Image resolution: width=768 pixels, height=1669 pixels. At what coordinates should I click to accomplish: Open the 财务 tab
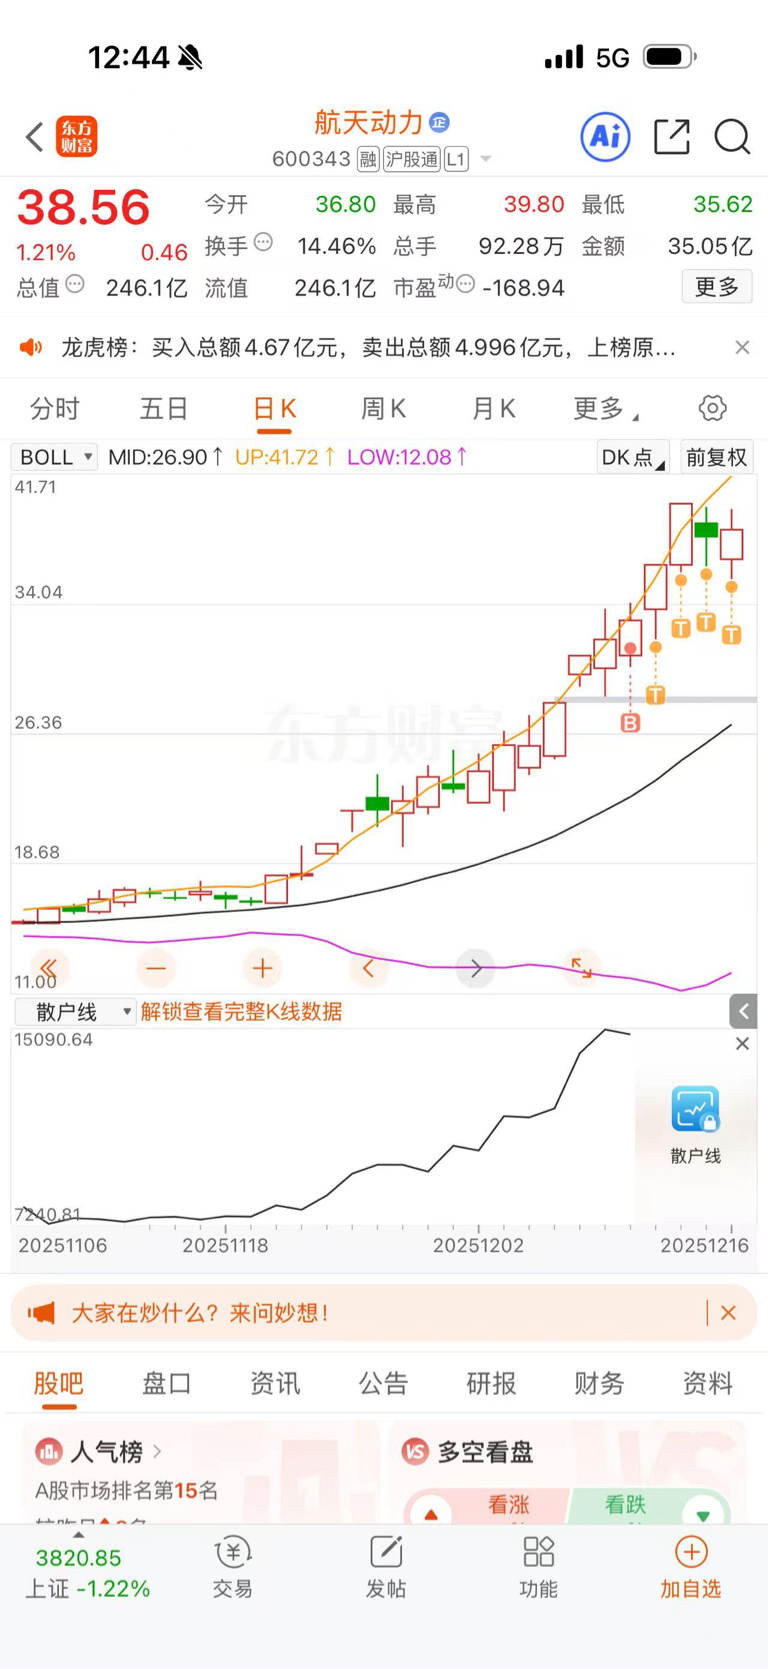click(x=599, y=1383)
